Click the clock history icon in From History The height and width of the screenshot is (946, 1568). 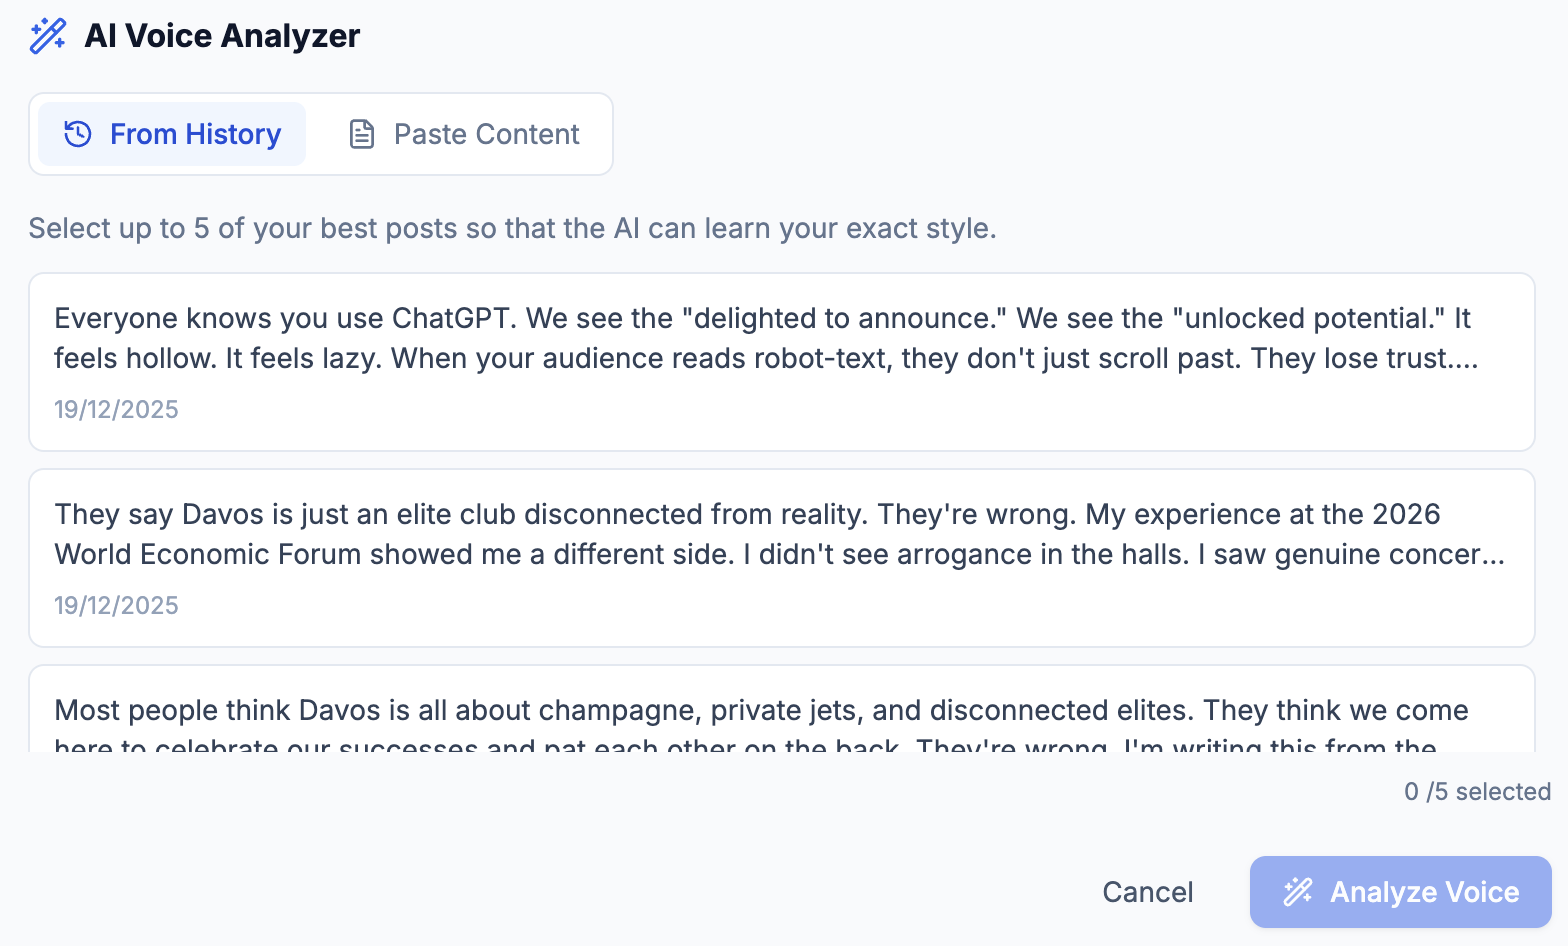click(x=78, y=134)
